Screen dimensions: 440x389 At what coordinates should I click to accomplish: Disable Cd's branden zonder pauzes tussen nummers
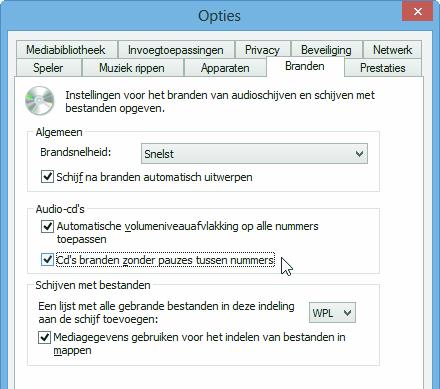[x=47, y=260]
